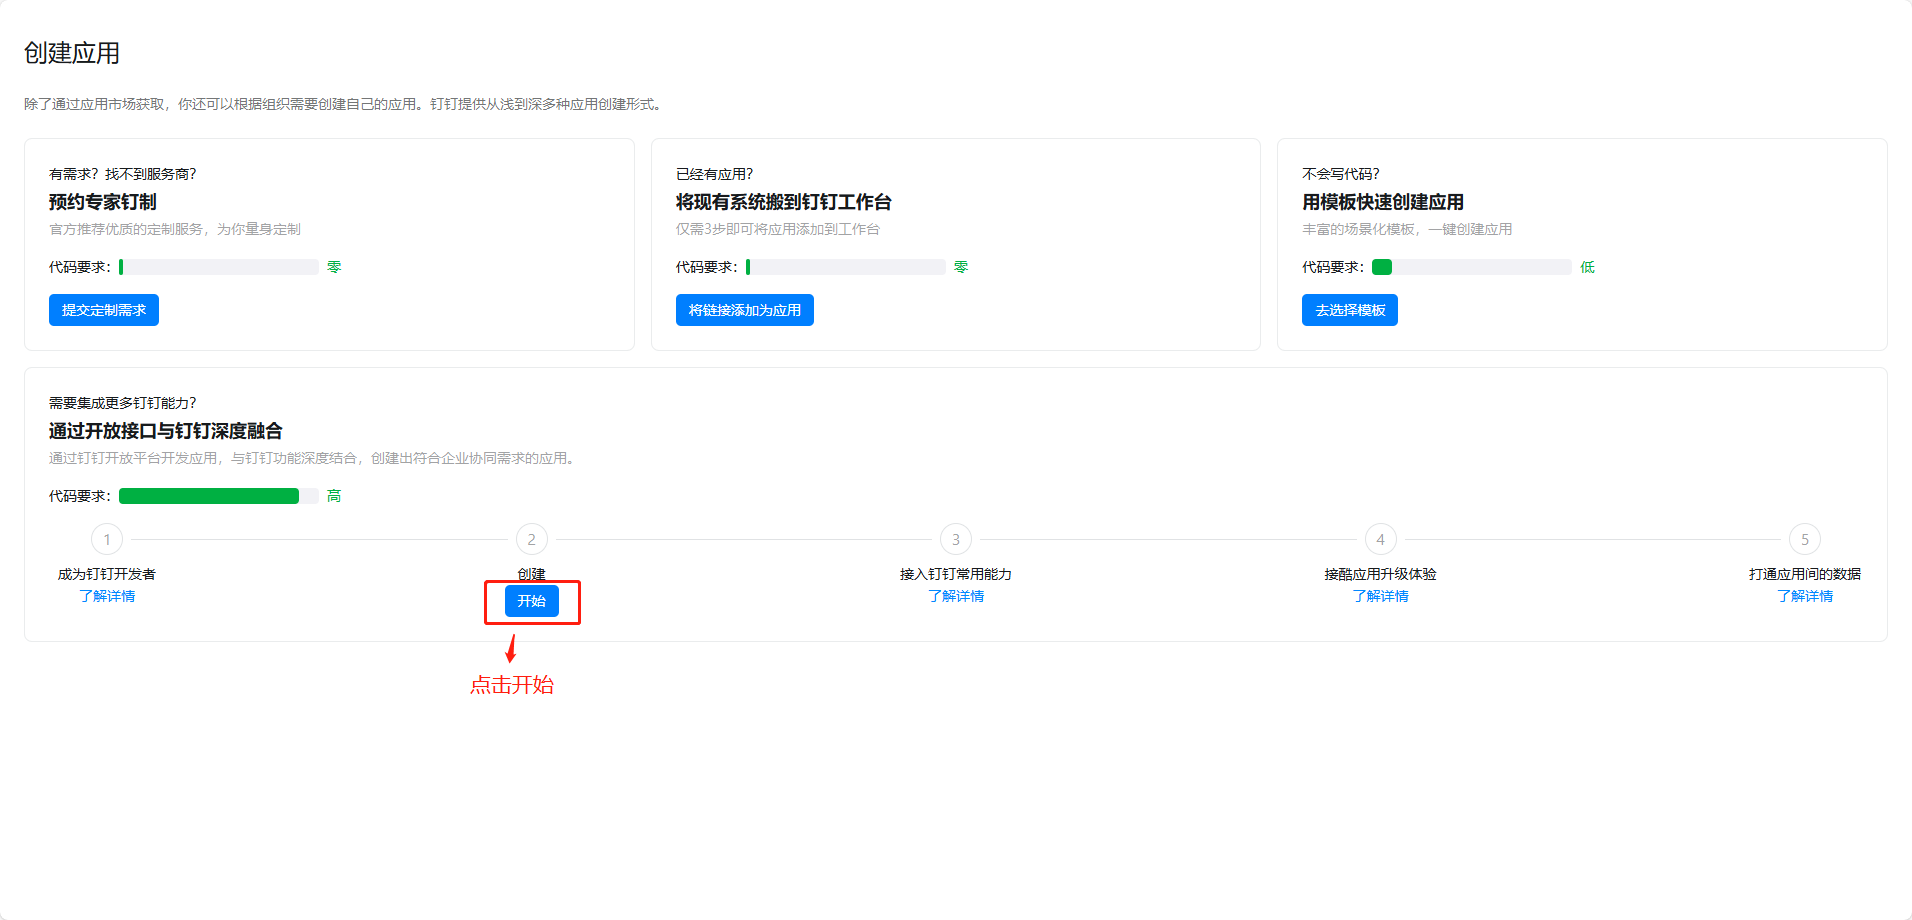The height and width of the screenshot is (920, 1912).
Task: Select step 3 circle in stepper
Action: coord(956,539)
